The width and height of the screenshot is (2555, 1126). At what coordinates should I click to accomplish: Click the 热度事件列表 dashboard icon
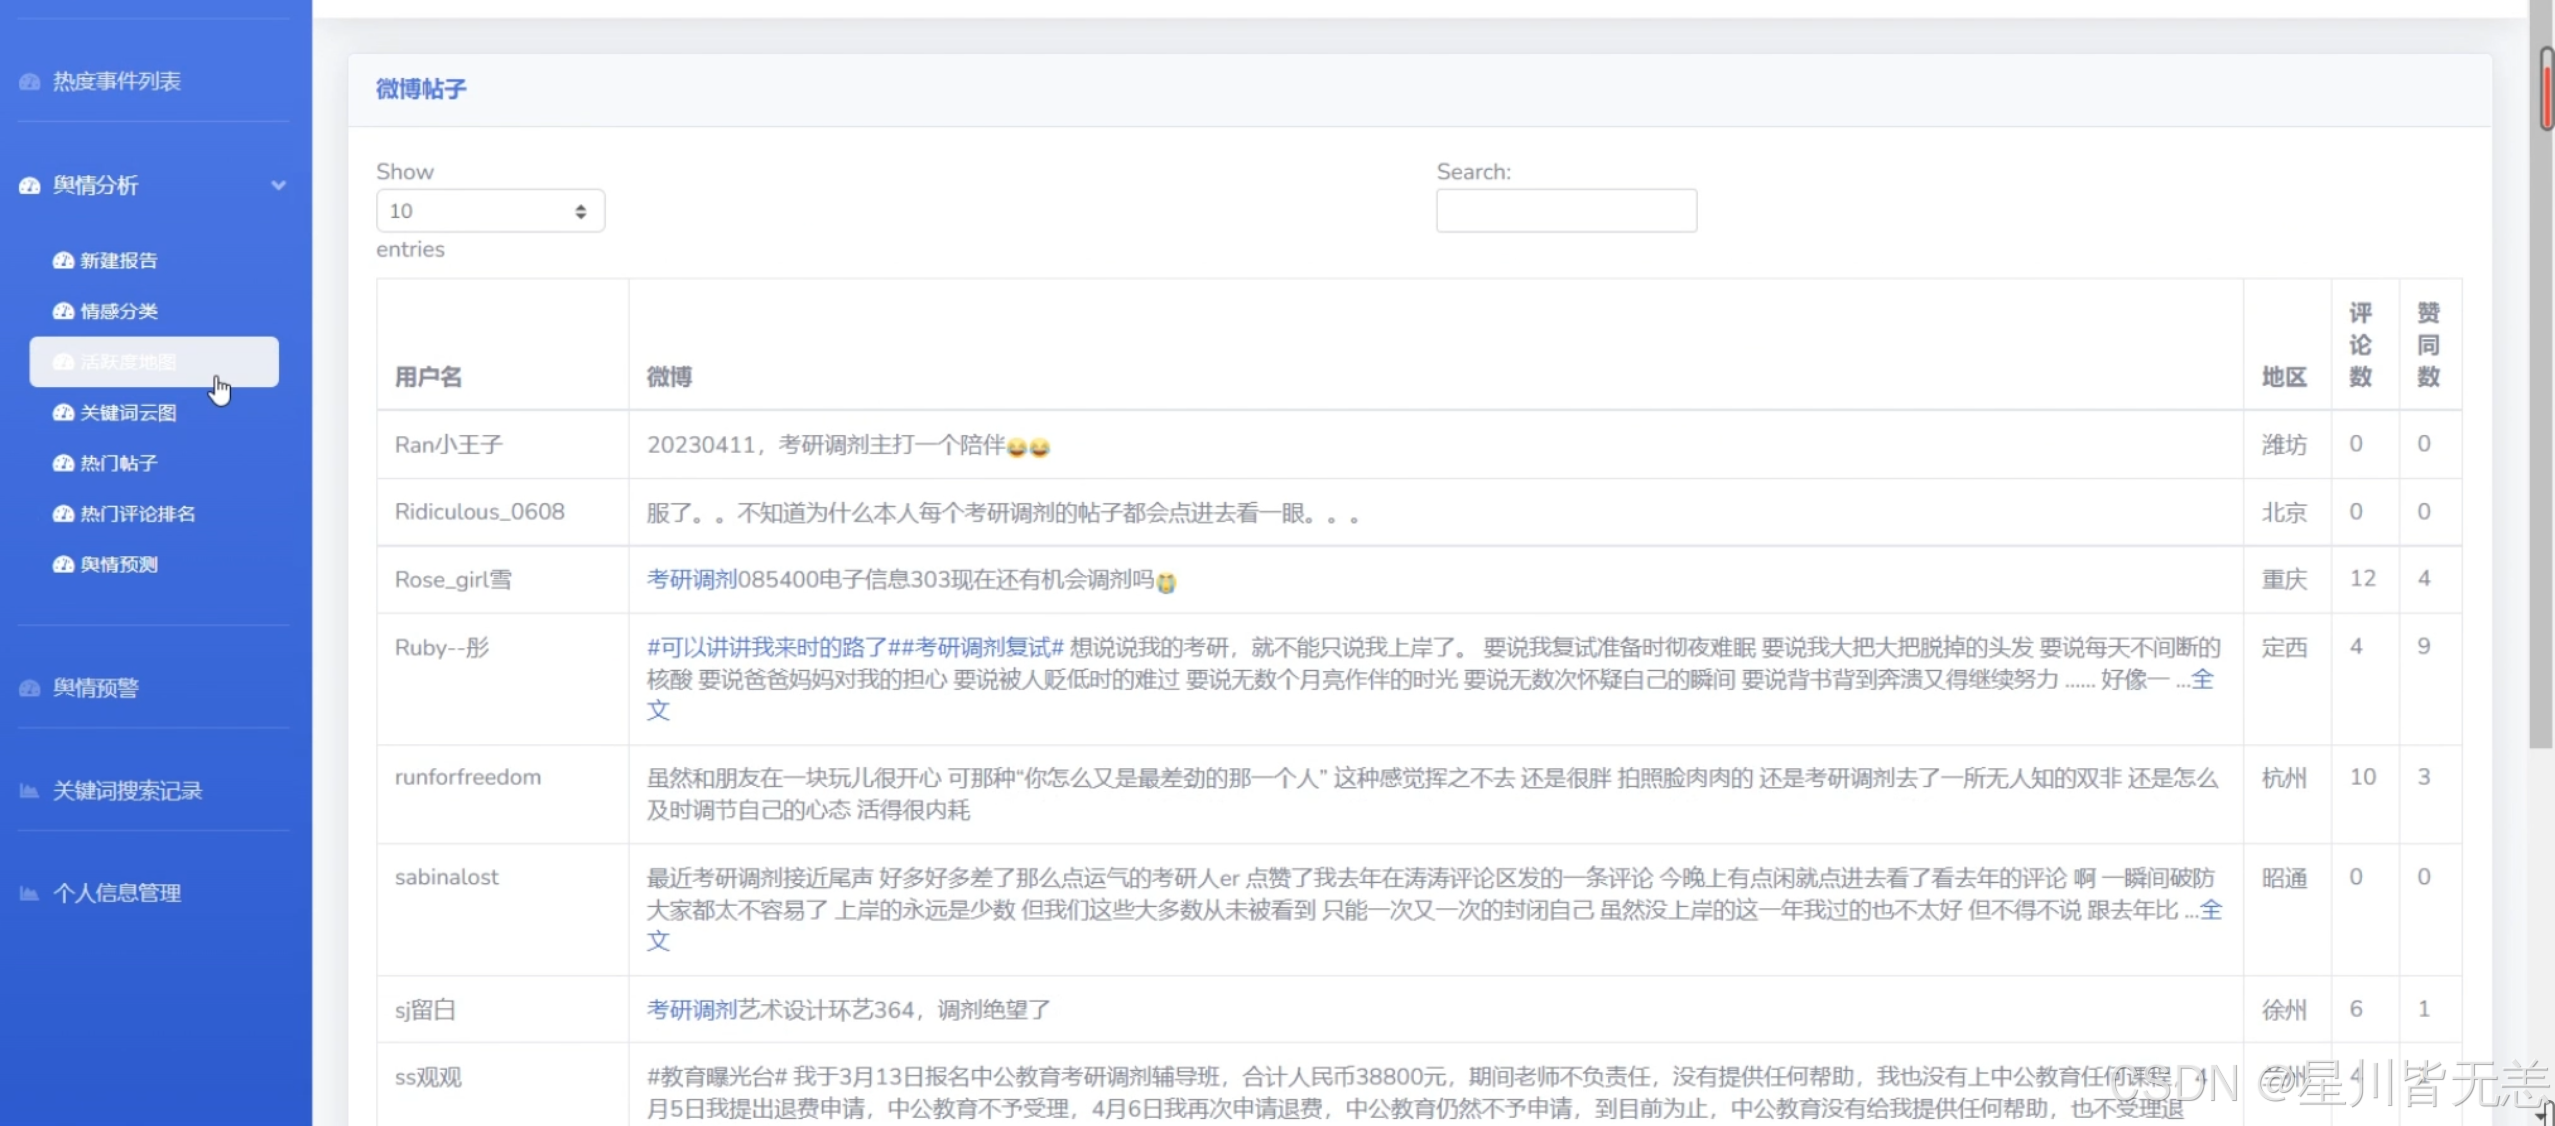point(30,82)
